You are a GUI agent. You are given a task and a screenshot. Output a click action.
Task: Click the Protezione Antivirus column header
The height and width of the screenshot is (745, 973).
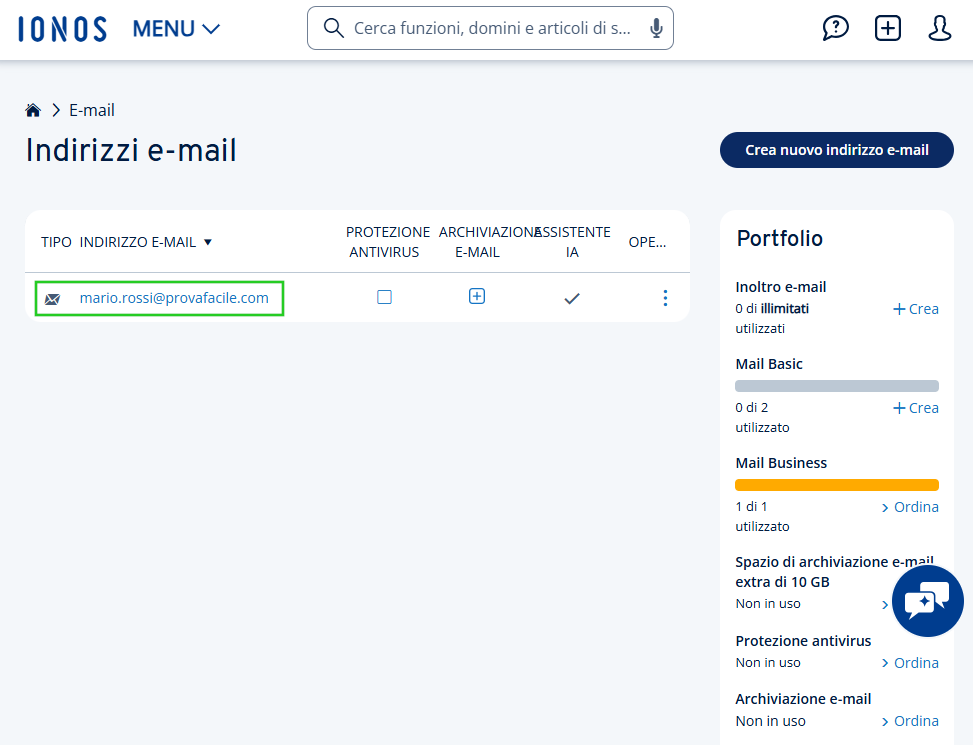pyautogui.click(x=387, y=242)
